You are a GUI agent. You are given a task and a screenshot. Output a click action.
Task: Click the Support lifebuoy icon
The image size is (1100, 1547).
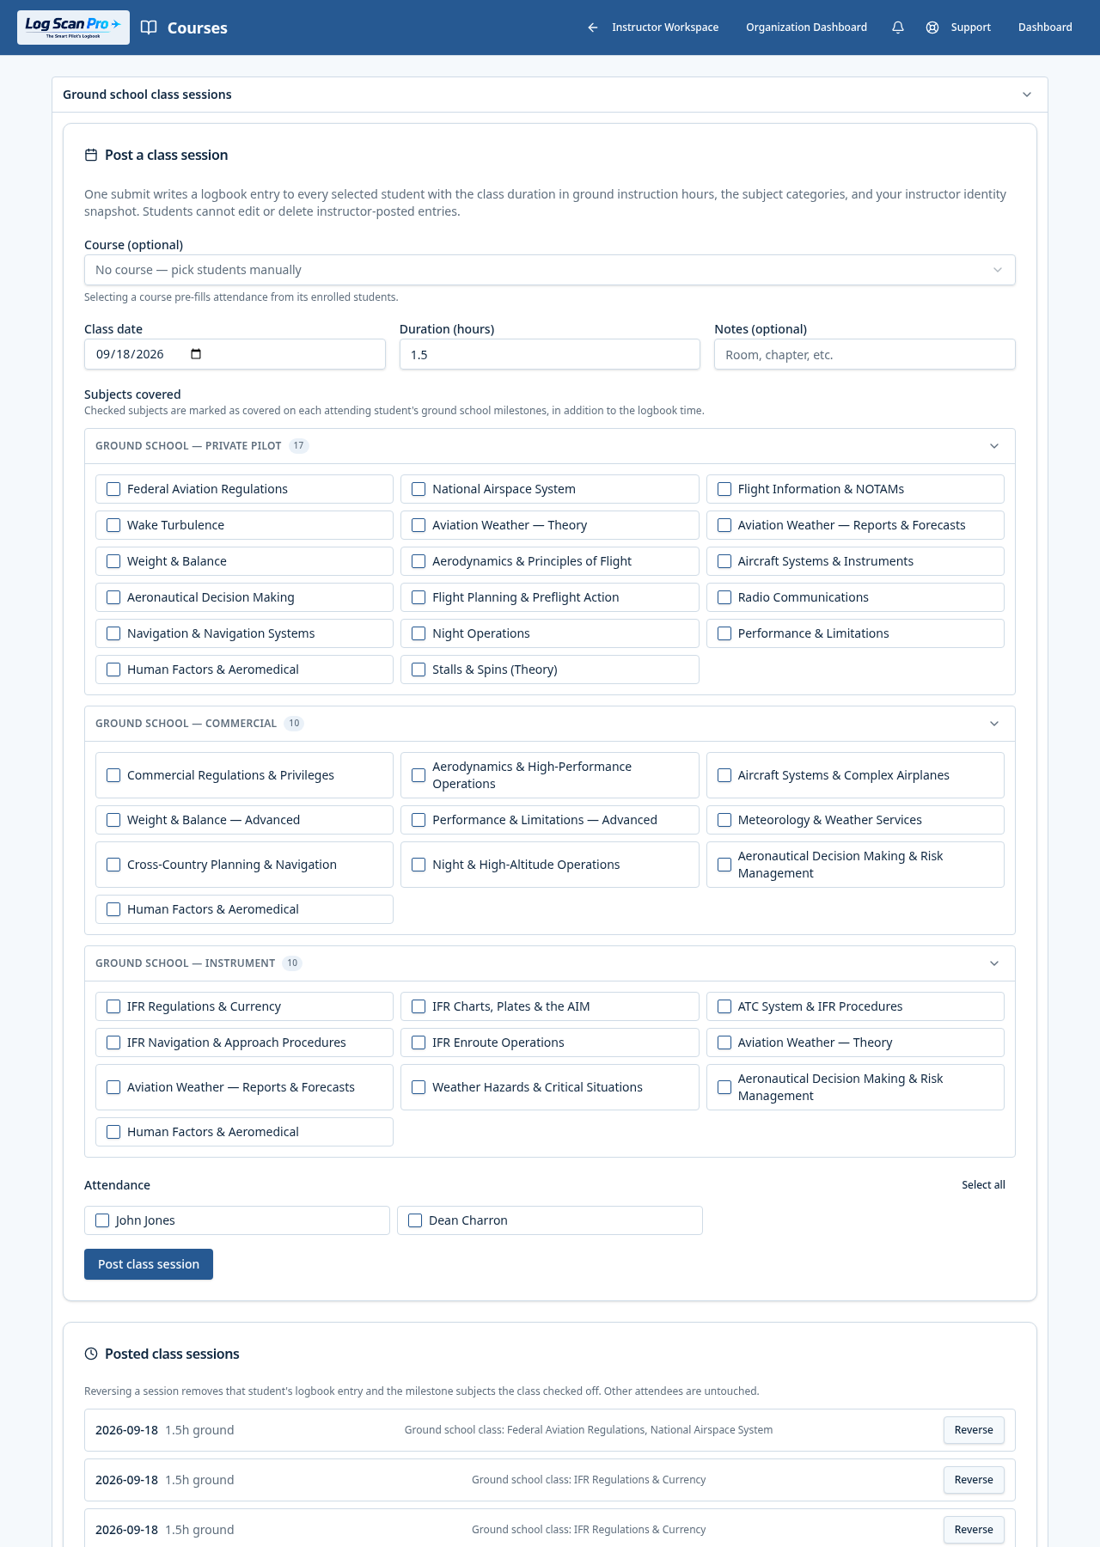[932, 27]
